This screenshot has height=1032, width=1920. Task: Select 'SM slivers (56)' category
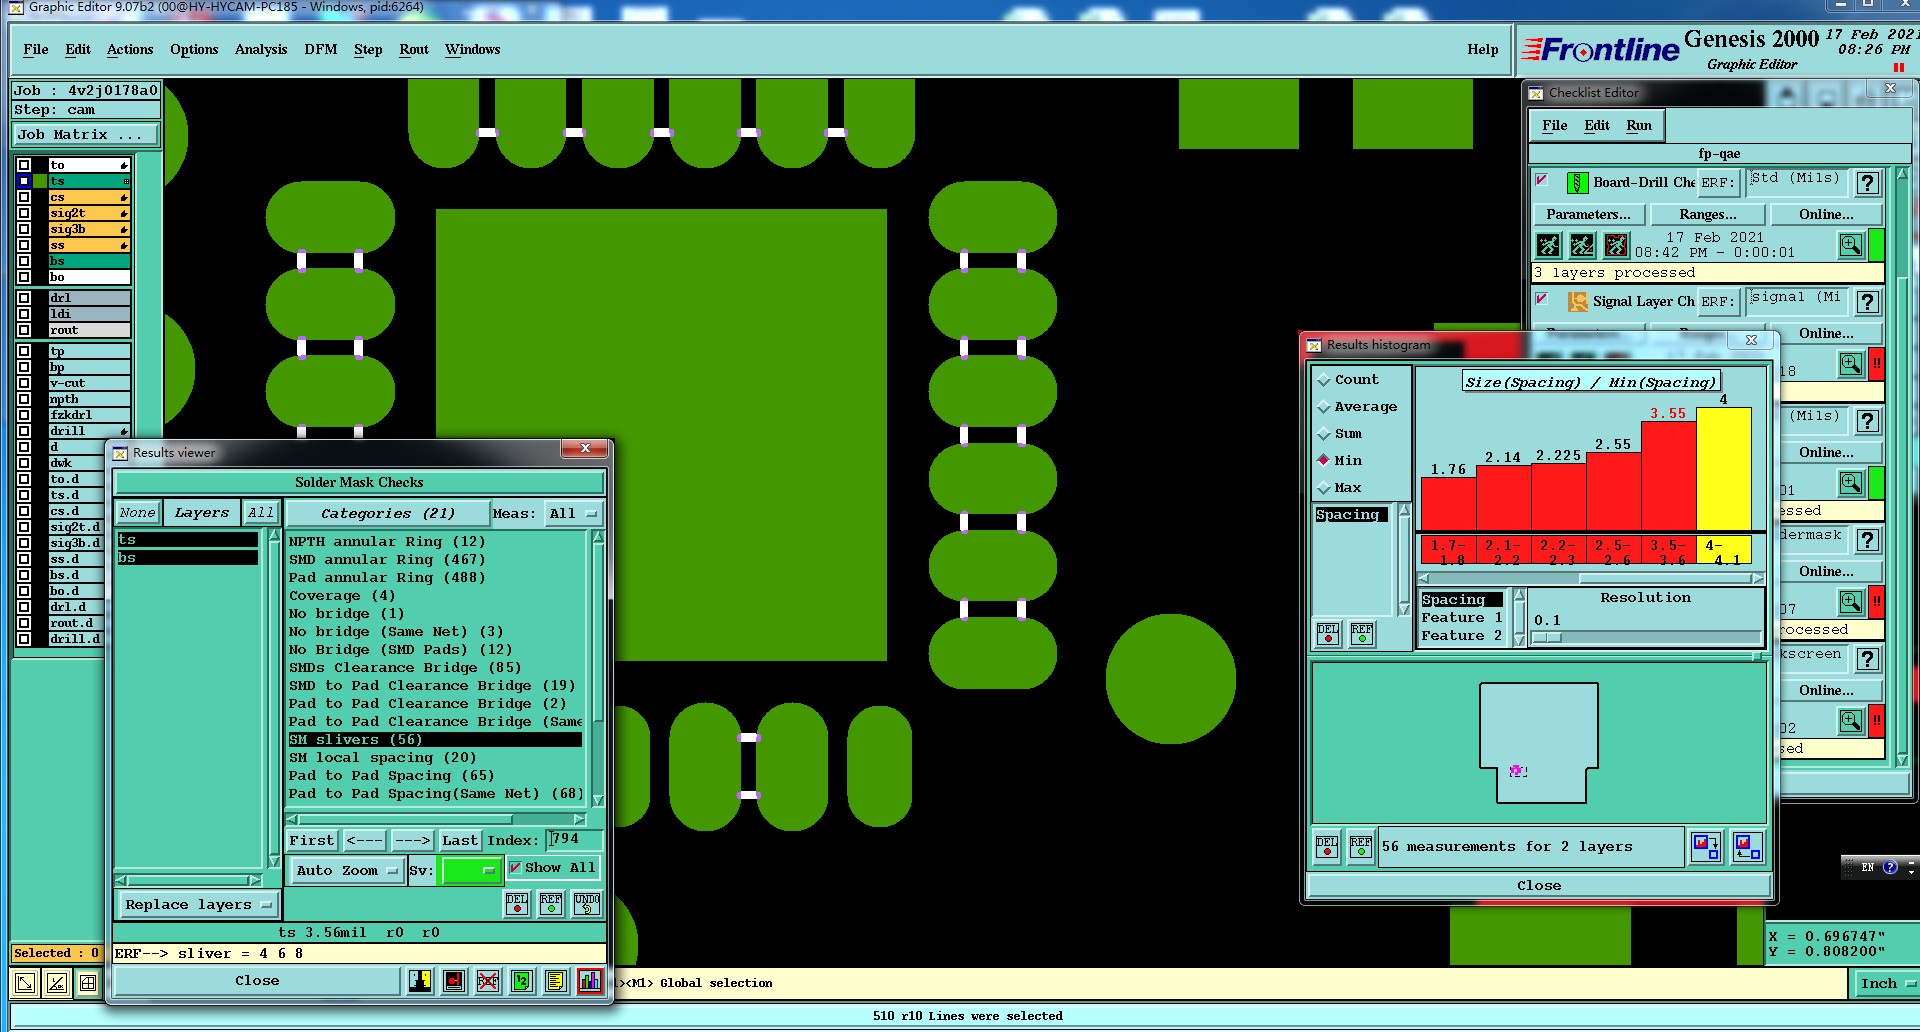pos(435,740)
